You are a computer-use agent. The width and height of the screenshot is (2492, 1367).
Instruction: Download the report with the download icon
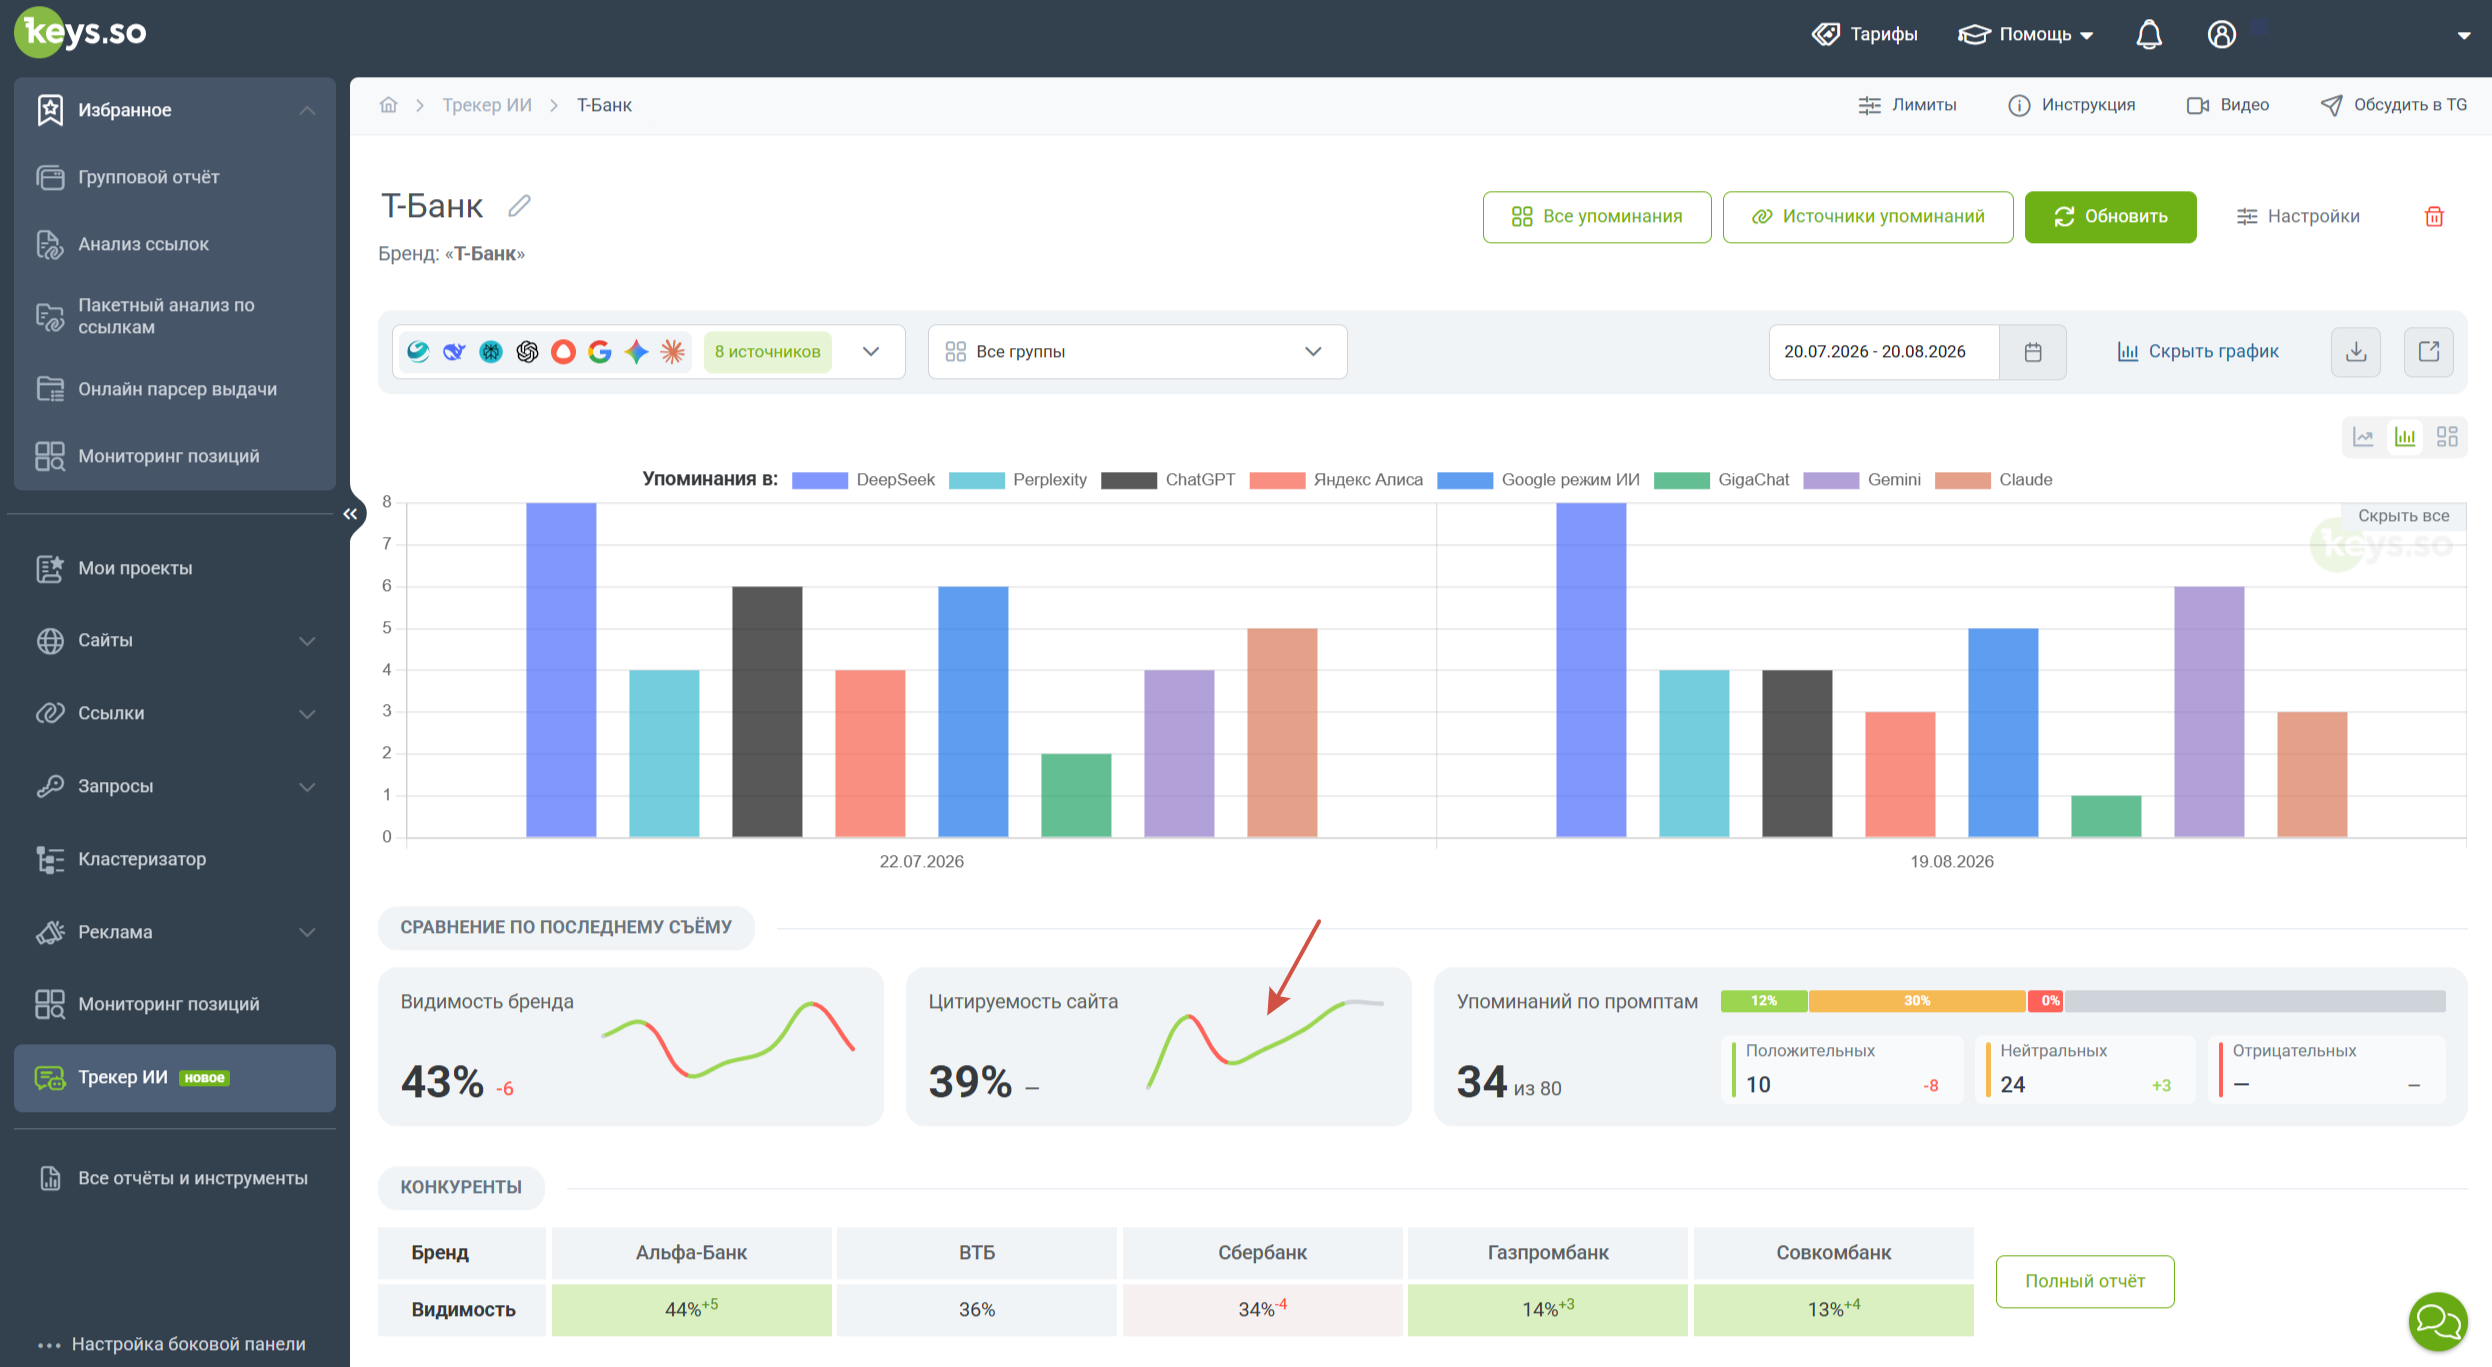pyautogui.click(x=2356, y=352)
